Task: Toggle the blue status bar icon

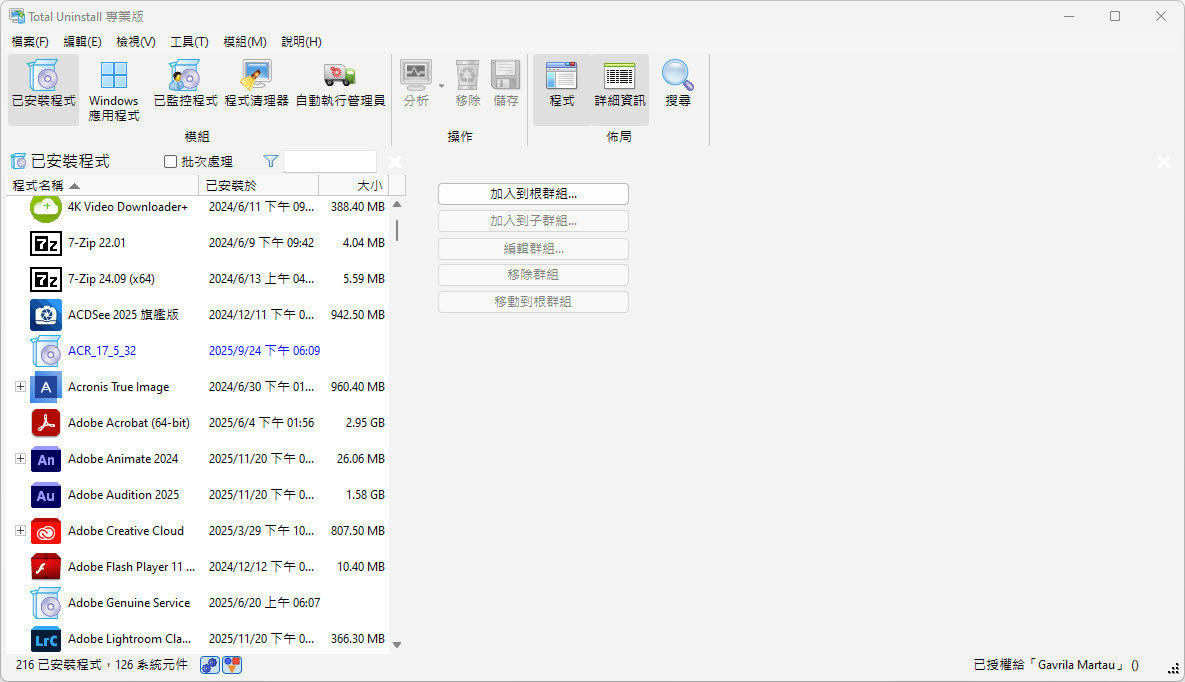Action: (210, 665)
